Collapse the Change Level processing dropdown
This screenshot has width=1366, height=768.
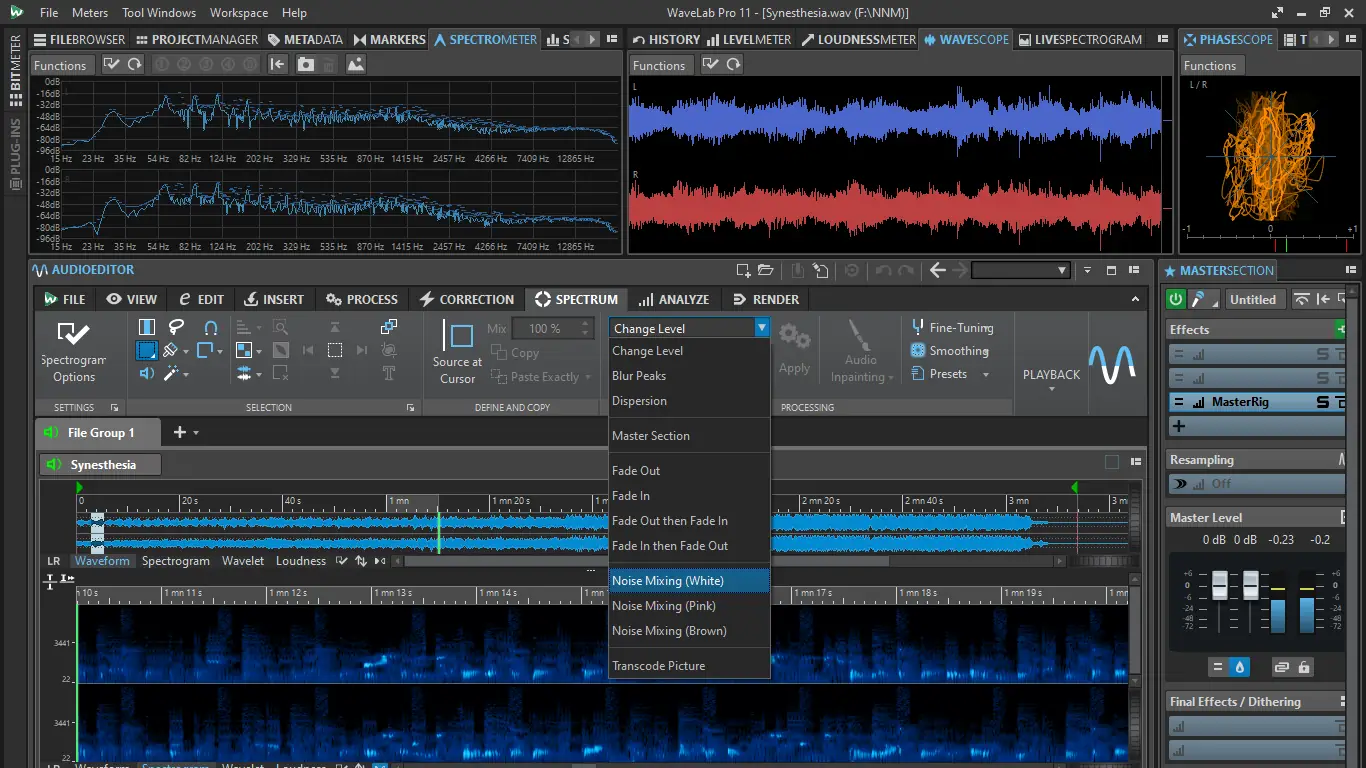[x=761, y=328]
